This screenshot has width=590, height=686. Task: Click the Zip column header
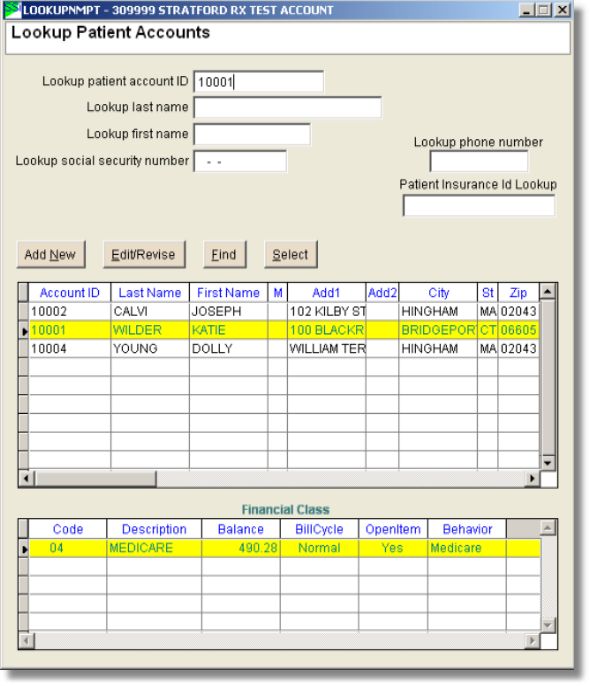pyautogui.click(x=518, y=293)
